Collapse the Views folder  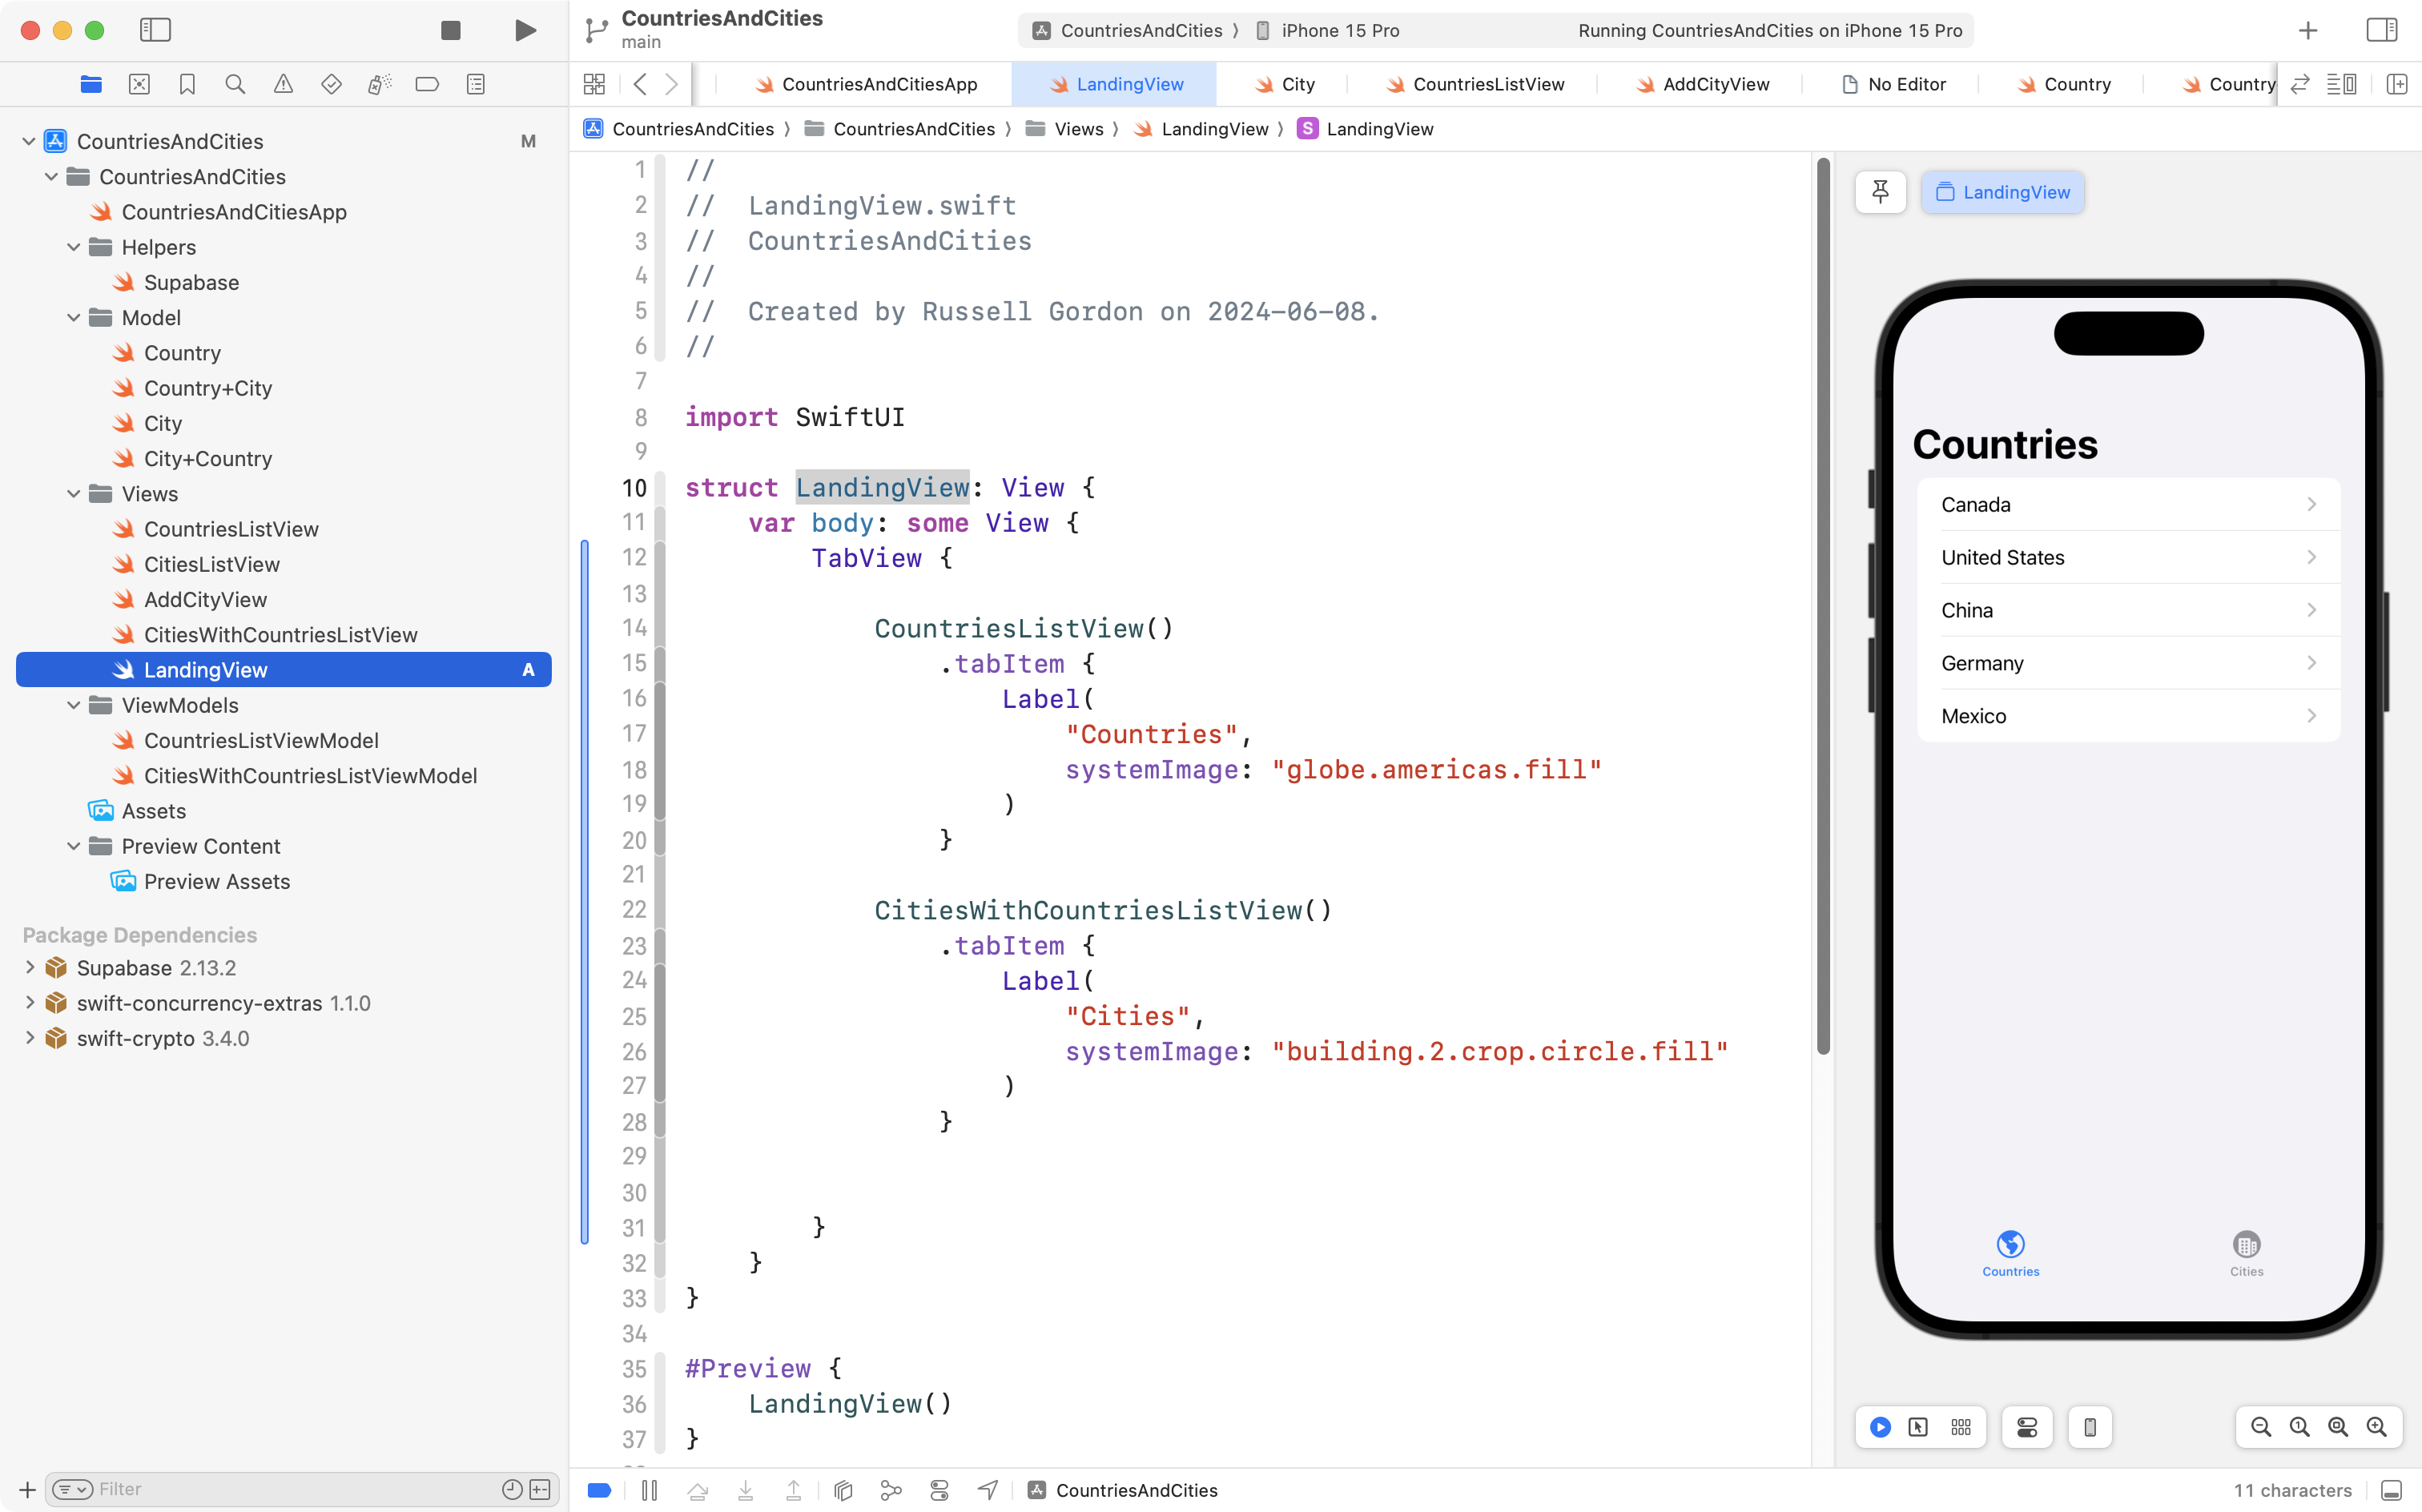tap(73, 494)
